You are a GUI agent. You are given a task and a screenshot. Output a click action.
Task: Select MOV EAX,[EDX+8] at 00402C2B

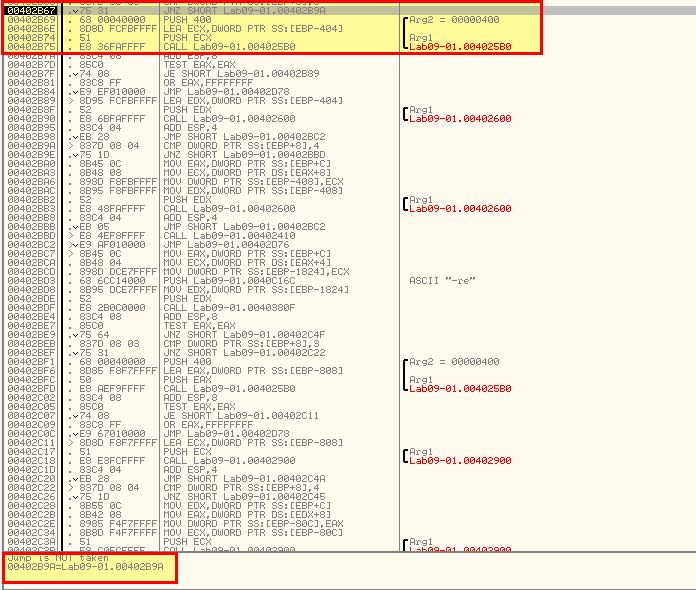point(247,515)
